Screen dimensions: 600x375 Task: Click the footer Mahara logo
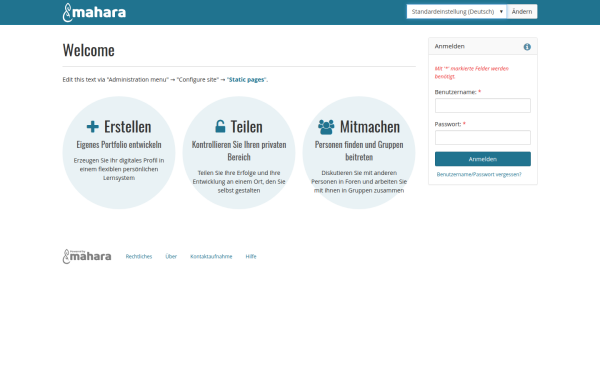click(x=87, y=256)
